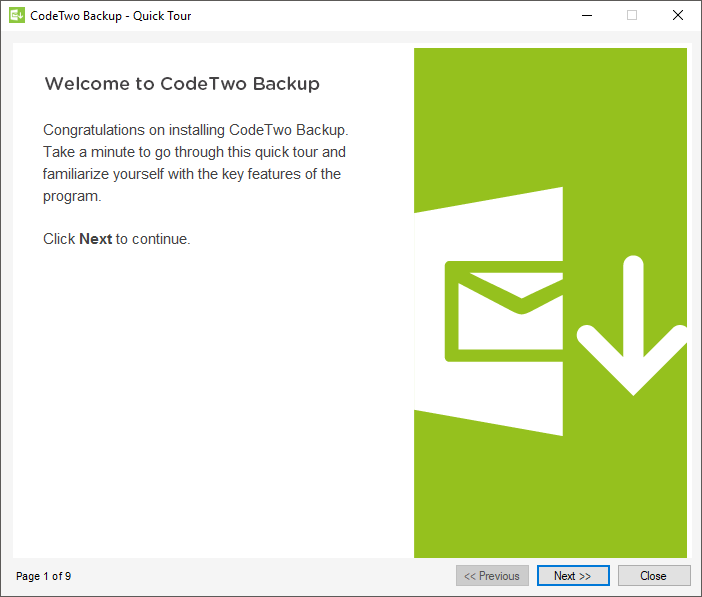This screenshot has width=702, height=597.
Task: Click the << Previous button
Action: click(492, 576)
